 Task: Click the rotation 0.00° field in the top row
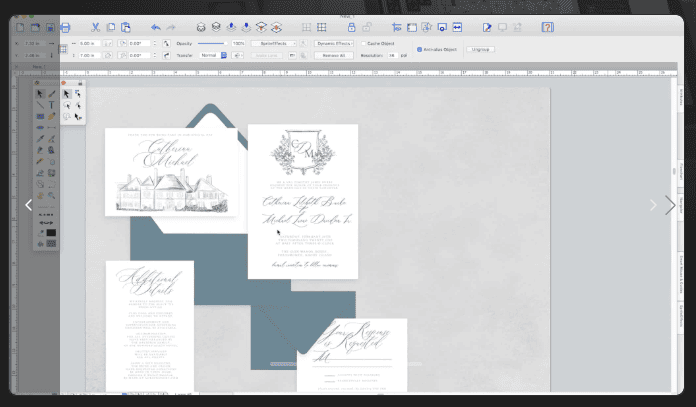coord(139,43)
